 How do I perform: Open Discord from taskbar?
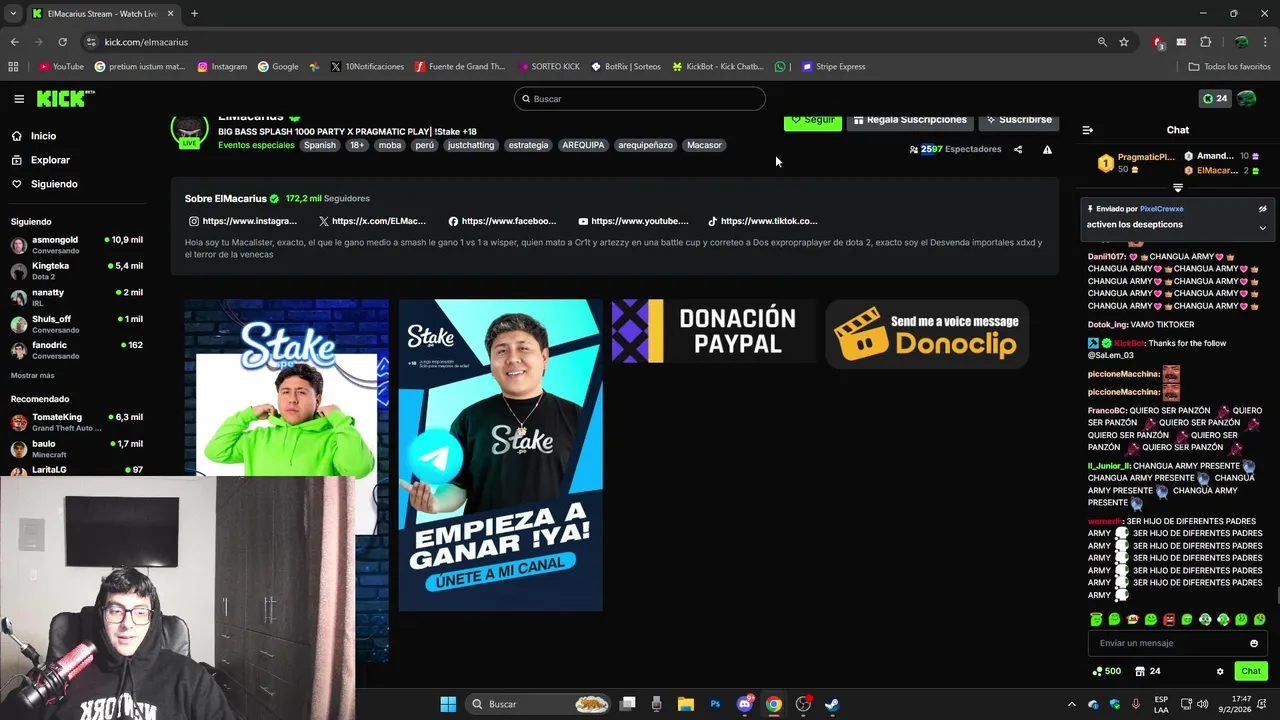(745, 704)
